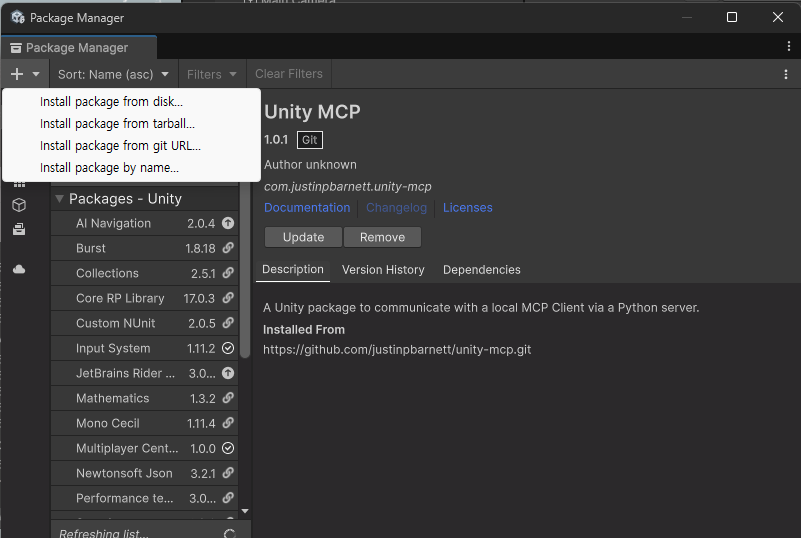Open toolbar kebab menu beside Clear Filters
Screen dimensions: 801x538
786,74
